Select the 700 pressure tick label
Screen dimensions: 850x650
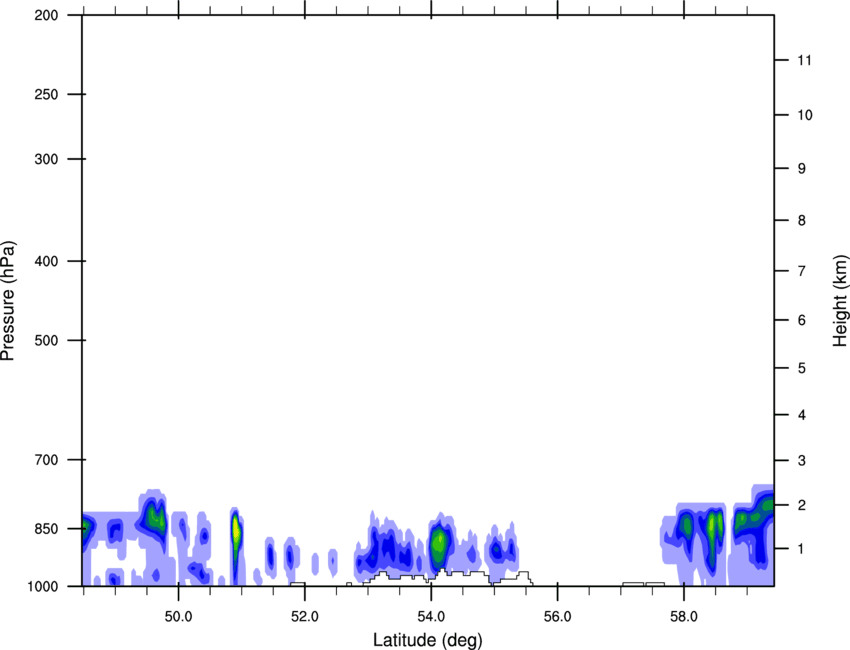click(46, 460)
